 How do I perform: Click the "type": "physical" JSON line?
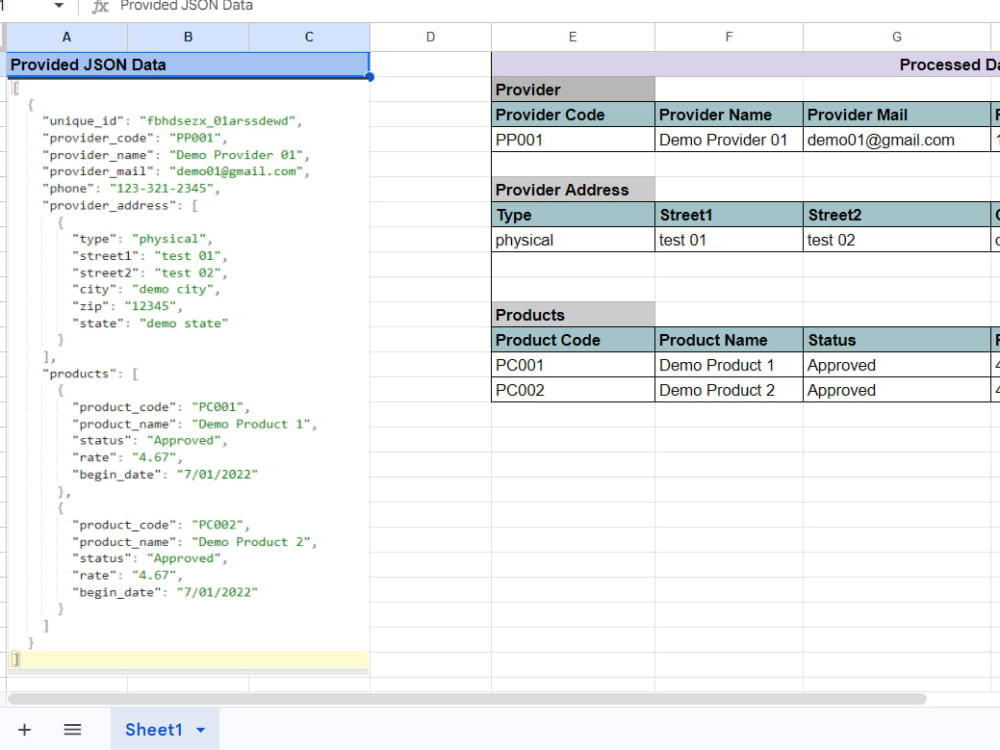coord(142,239)
